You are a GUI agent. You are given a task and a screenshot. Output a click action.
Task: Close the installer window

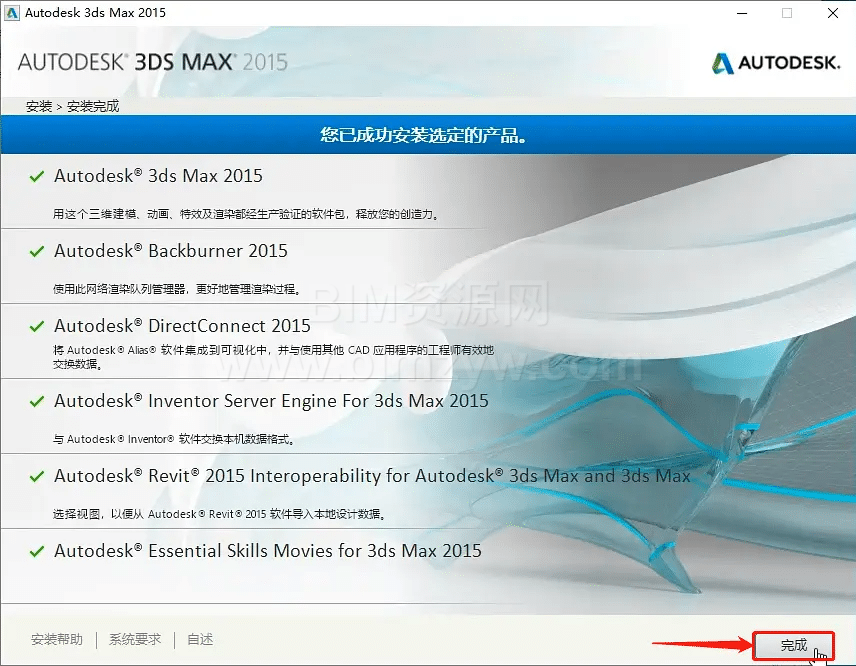[833, 13]
